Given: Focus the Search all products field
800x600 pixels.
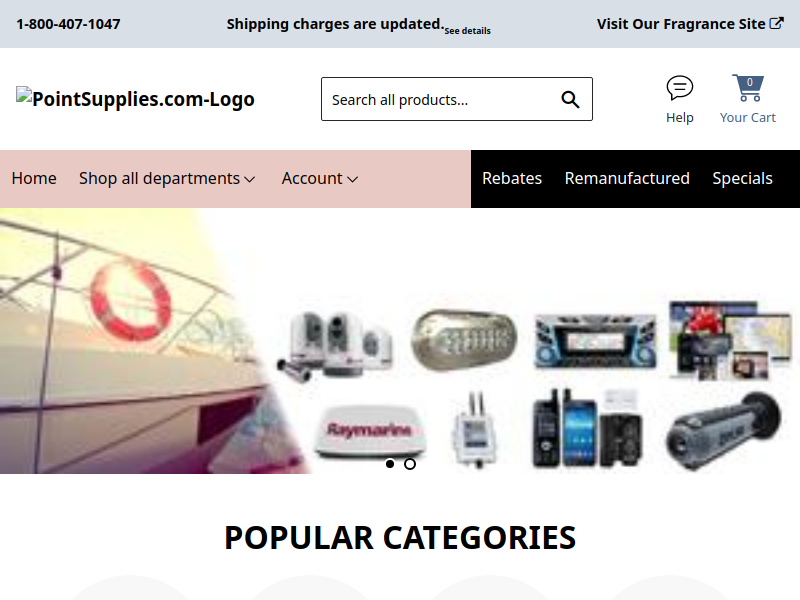Looking at the screenshot, I should [441, 99].
